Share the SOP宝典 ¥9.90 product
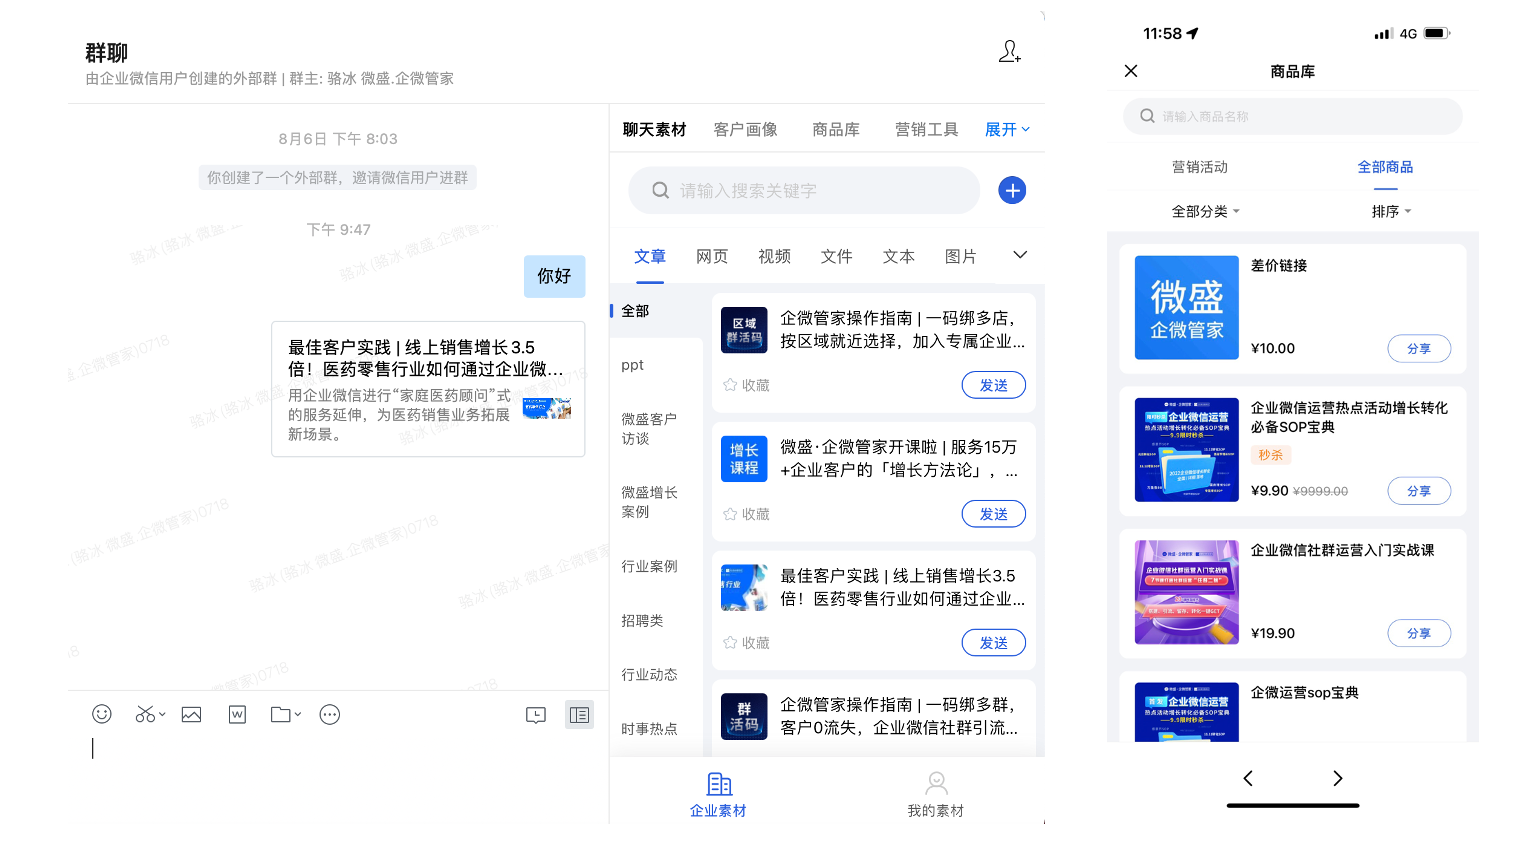Screen dimensions: 1516x852 point(1419,491)
